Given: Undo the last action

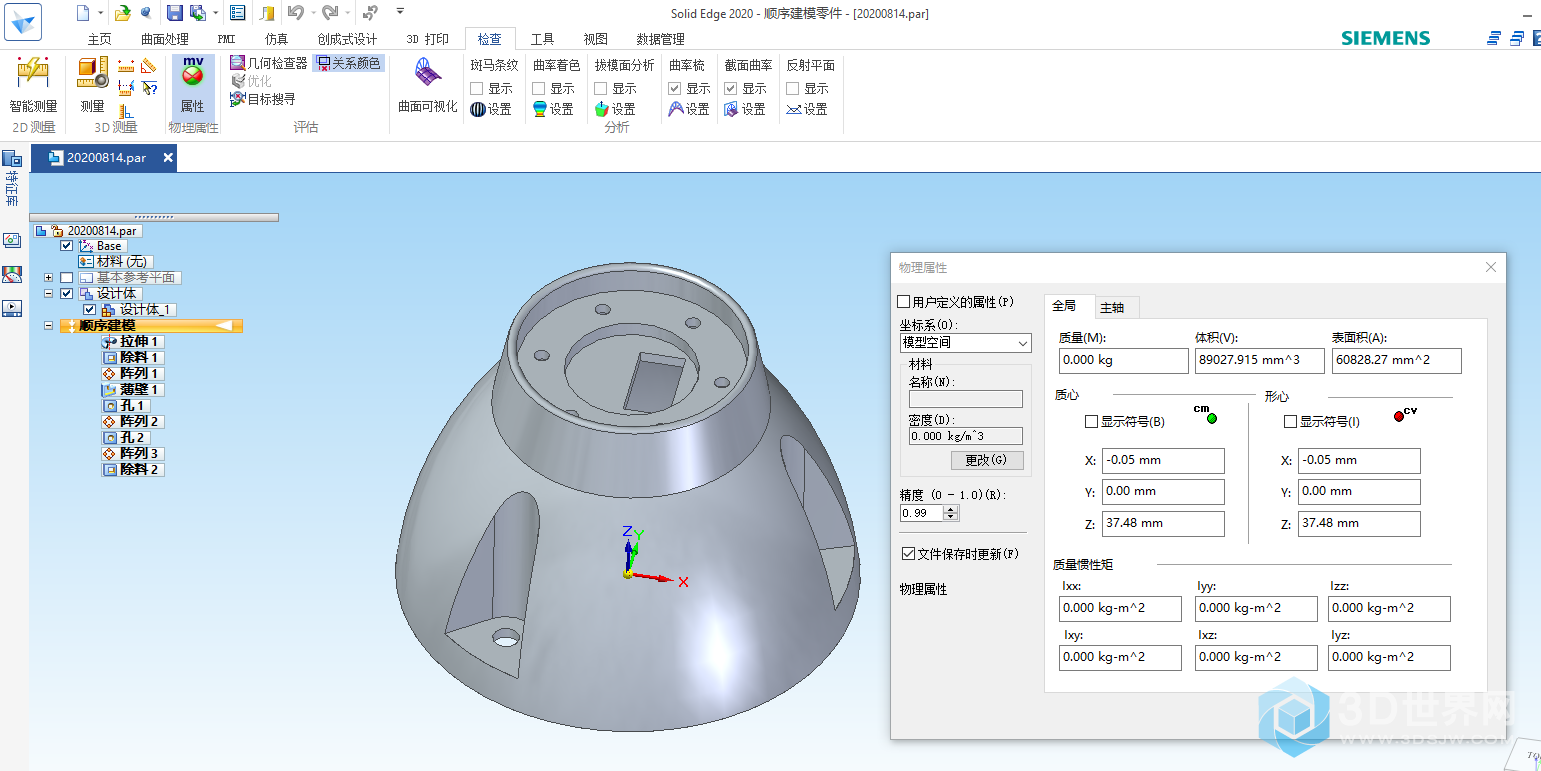Looking at the screenshot, I should click(x=295, y=13).
